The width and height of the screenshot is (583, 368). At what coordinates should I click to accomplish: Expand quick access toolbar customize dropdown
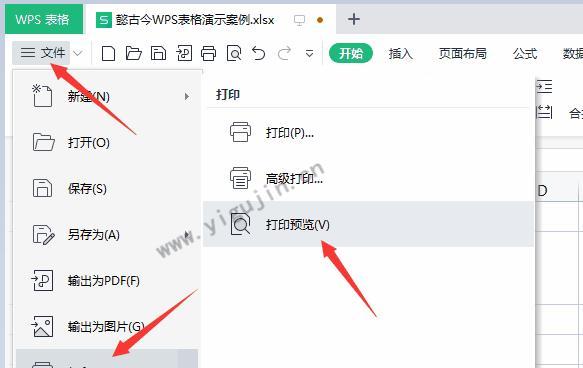309,54
